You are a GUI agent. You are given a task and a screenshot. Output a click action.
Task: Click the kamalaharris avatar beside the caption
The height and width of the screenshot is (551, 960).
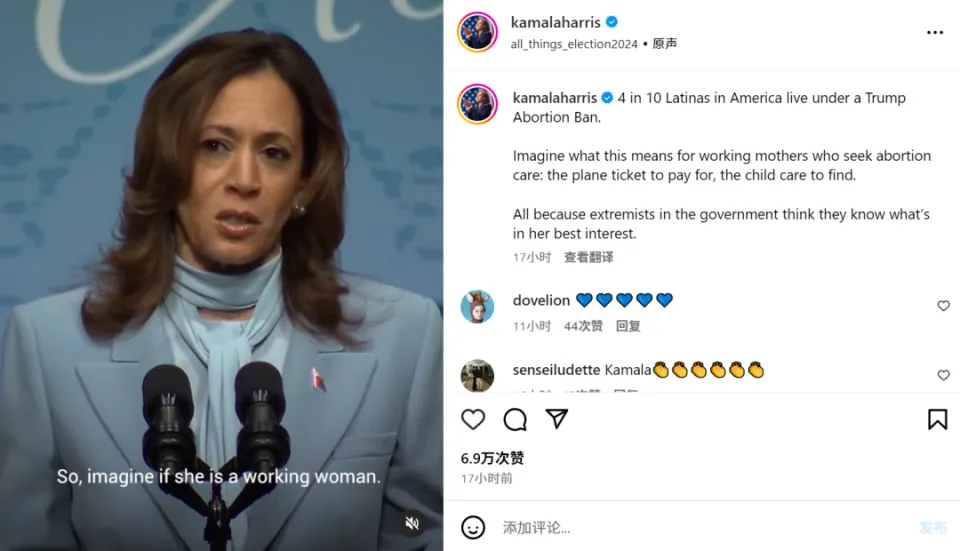click(477, 104)
